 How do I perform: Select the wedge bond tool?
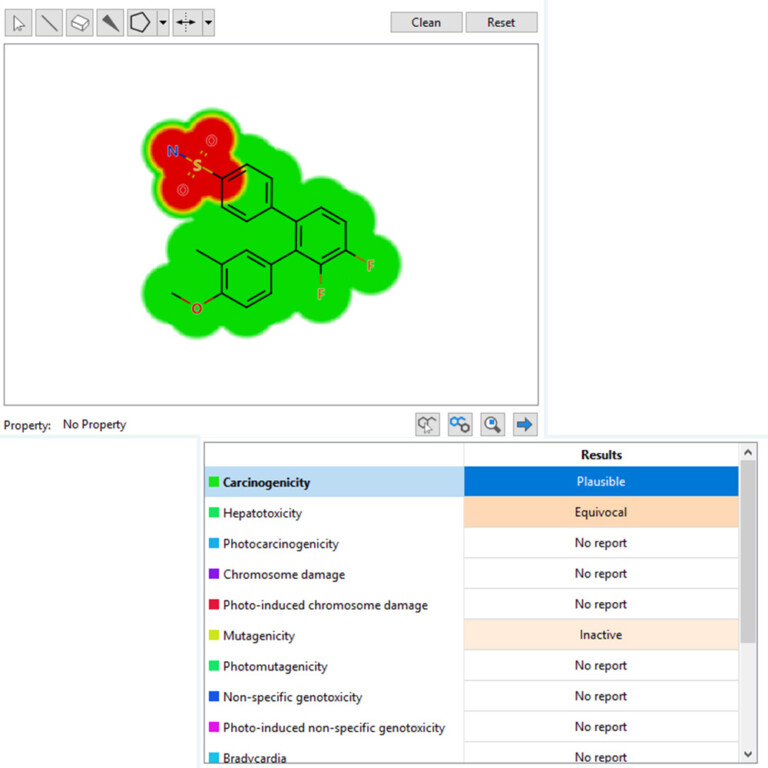click(x=110, y=23)
